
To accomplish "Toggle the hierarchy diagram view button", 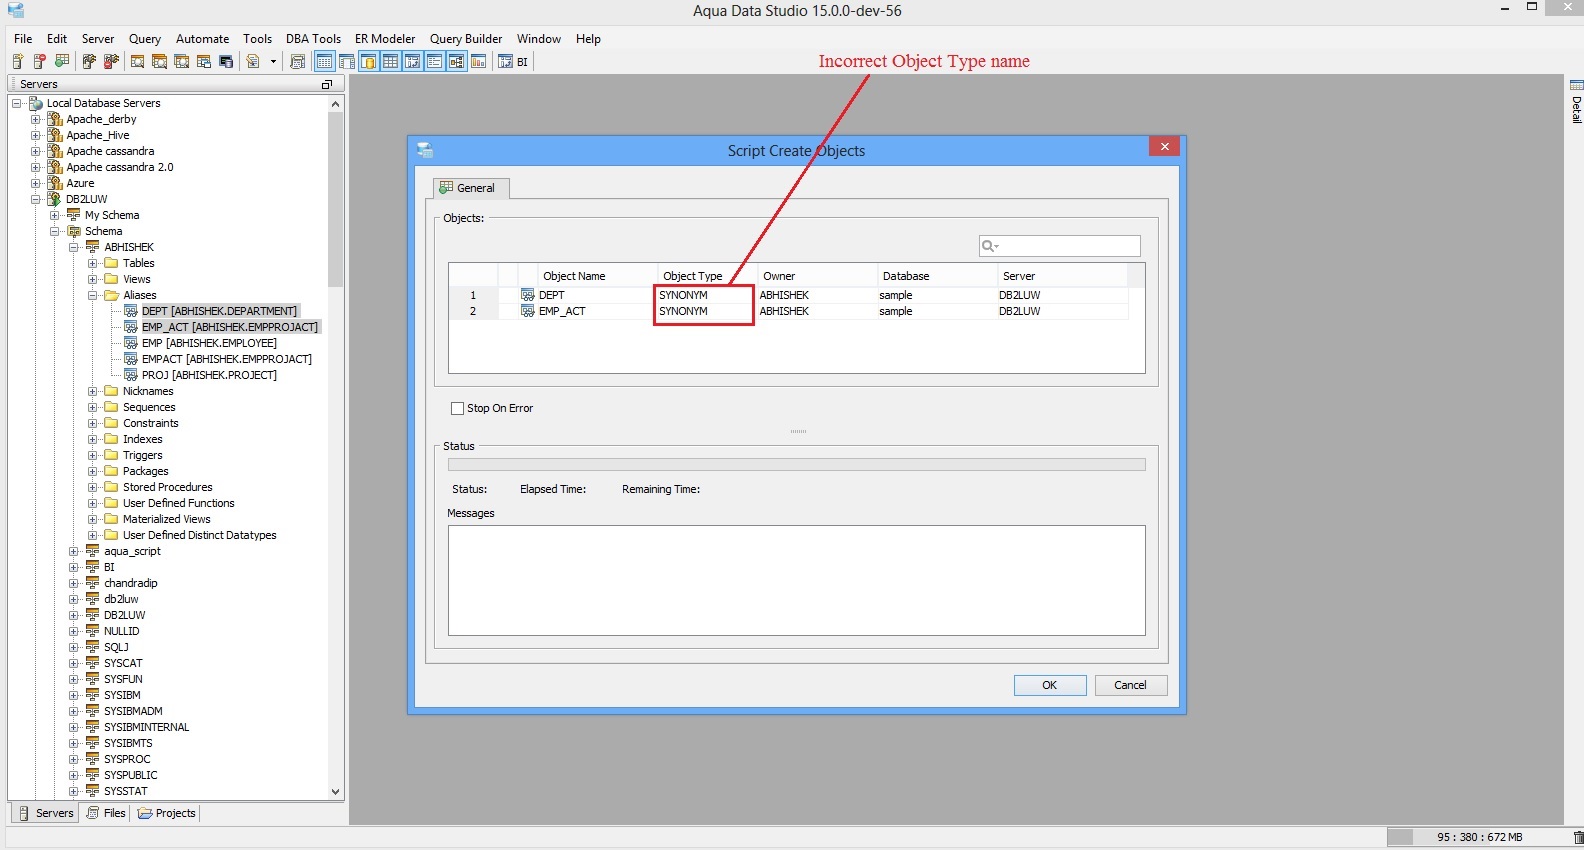I will click(x=456, y=62).
